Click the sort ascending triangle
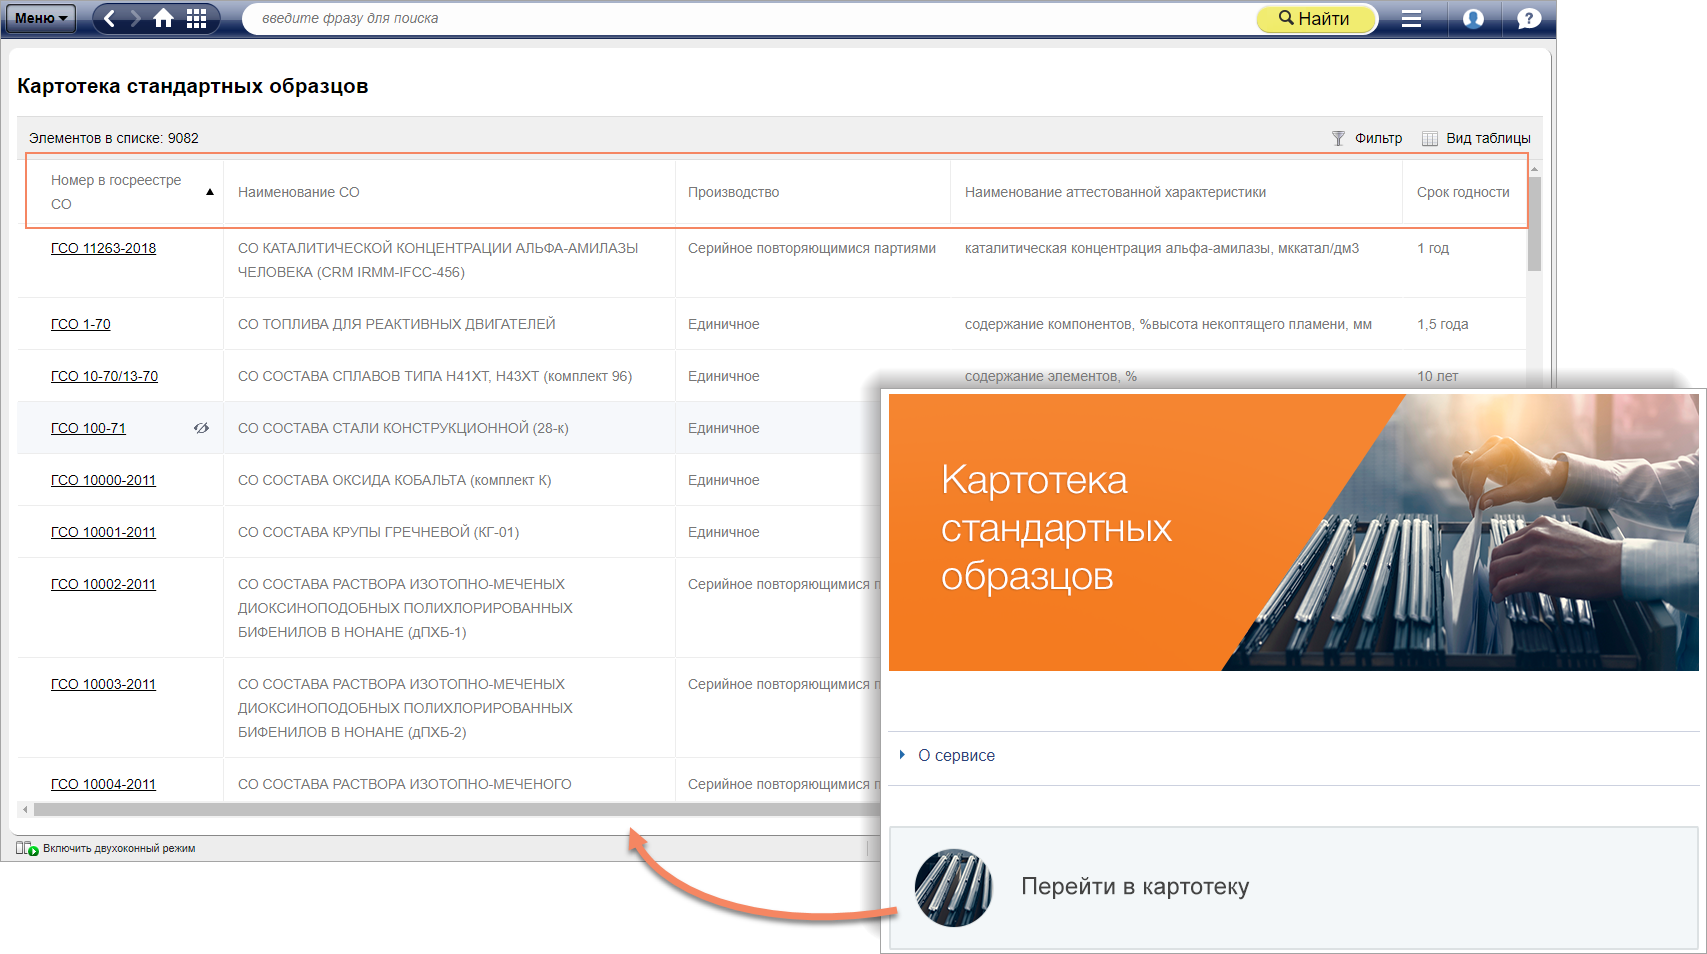This screenshot has height=954, width=1707. 210,191
